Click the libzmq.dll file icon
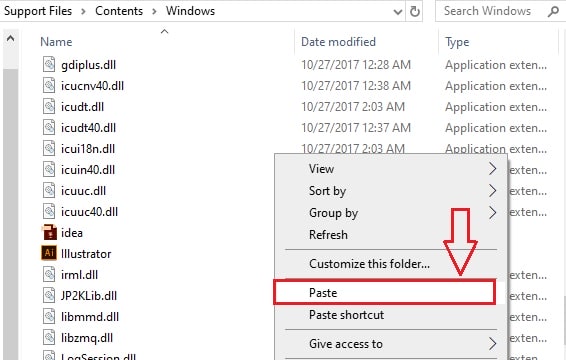566x360 pixels. (49, 337)
